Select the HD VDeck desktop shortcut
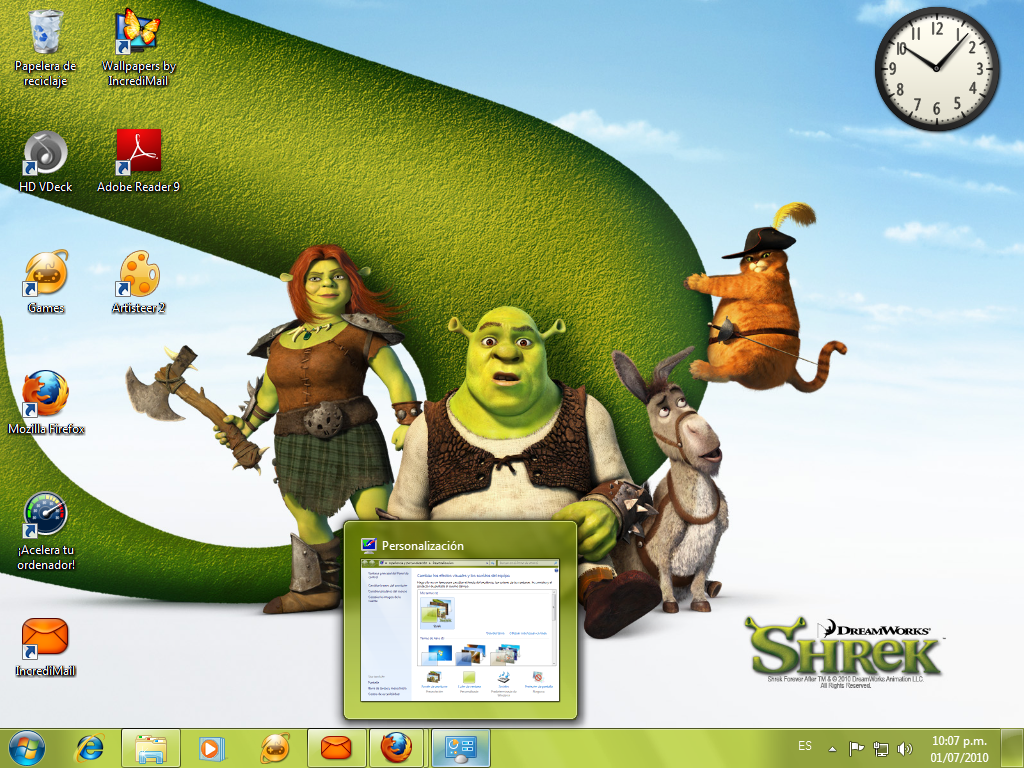The height and width of the screenshot is (768, 1024). click(x=45, y=161)
